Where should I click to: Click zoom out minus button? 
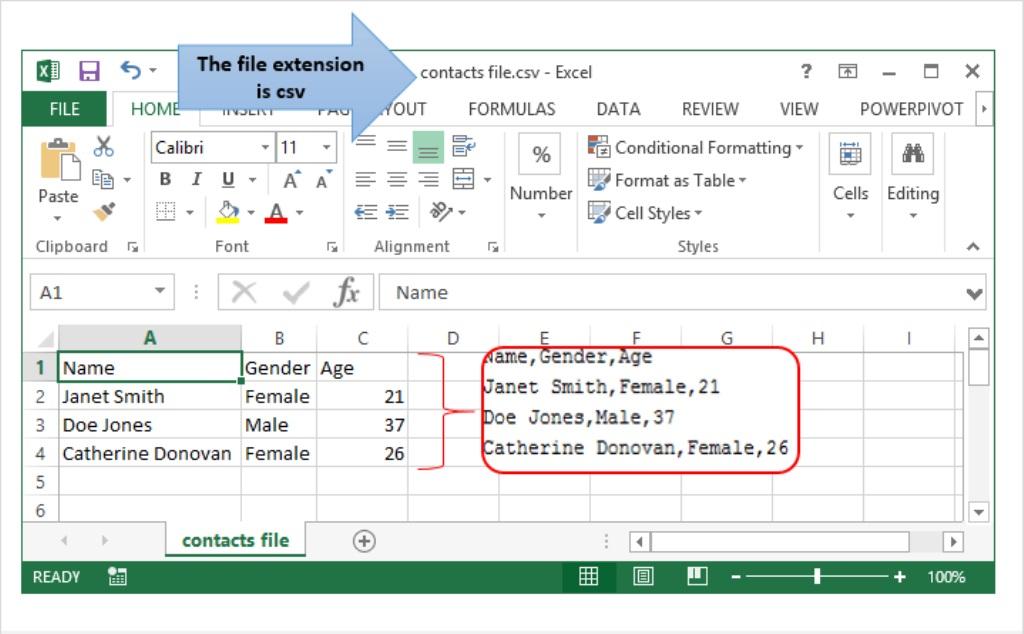(736, 577)
